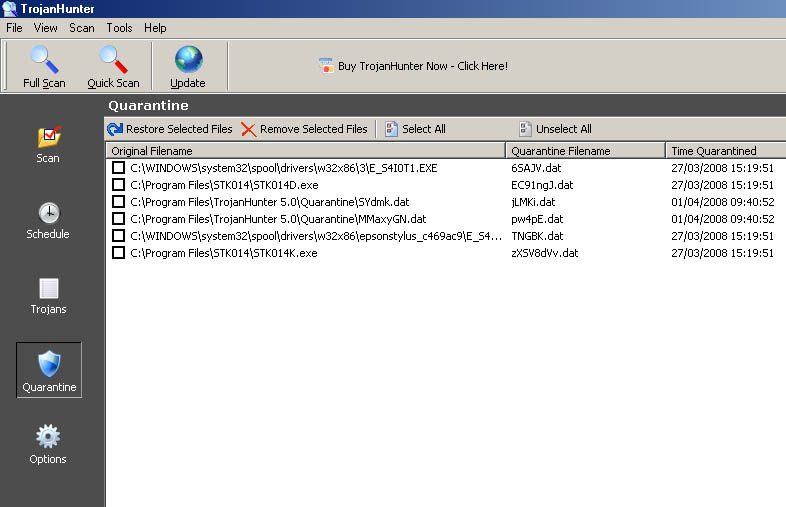Click the Select All document icon
The width and height of the screenshot is (786, 507).
pos(391,129)
